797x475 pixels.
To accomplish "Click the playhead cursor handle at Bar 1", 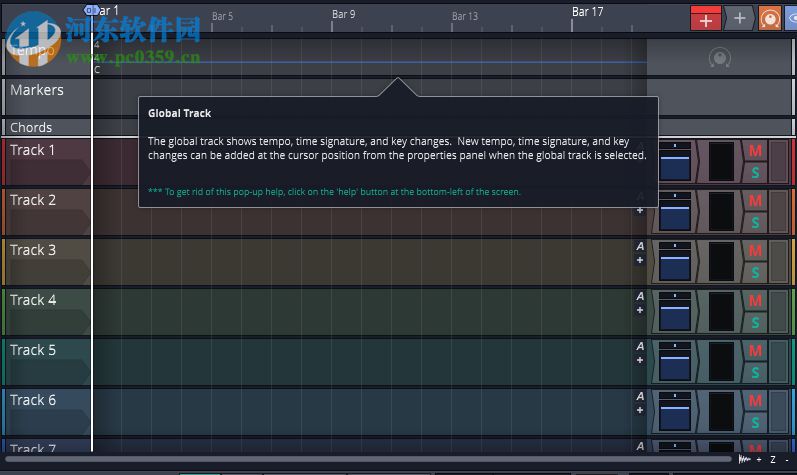I will pos(91,10).
